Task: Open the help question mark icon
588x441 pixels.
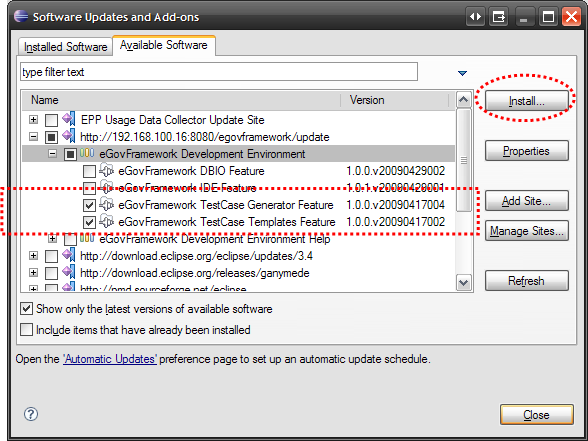Action: point(31,414)
